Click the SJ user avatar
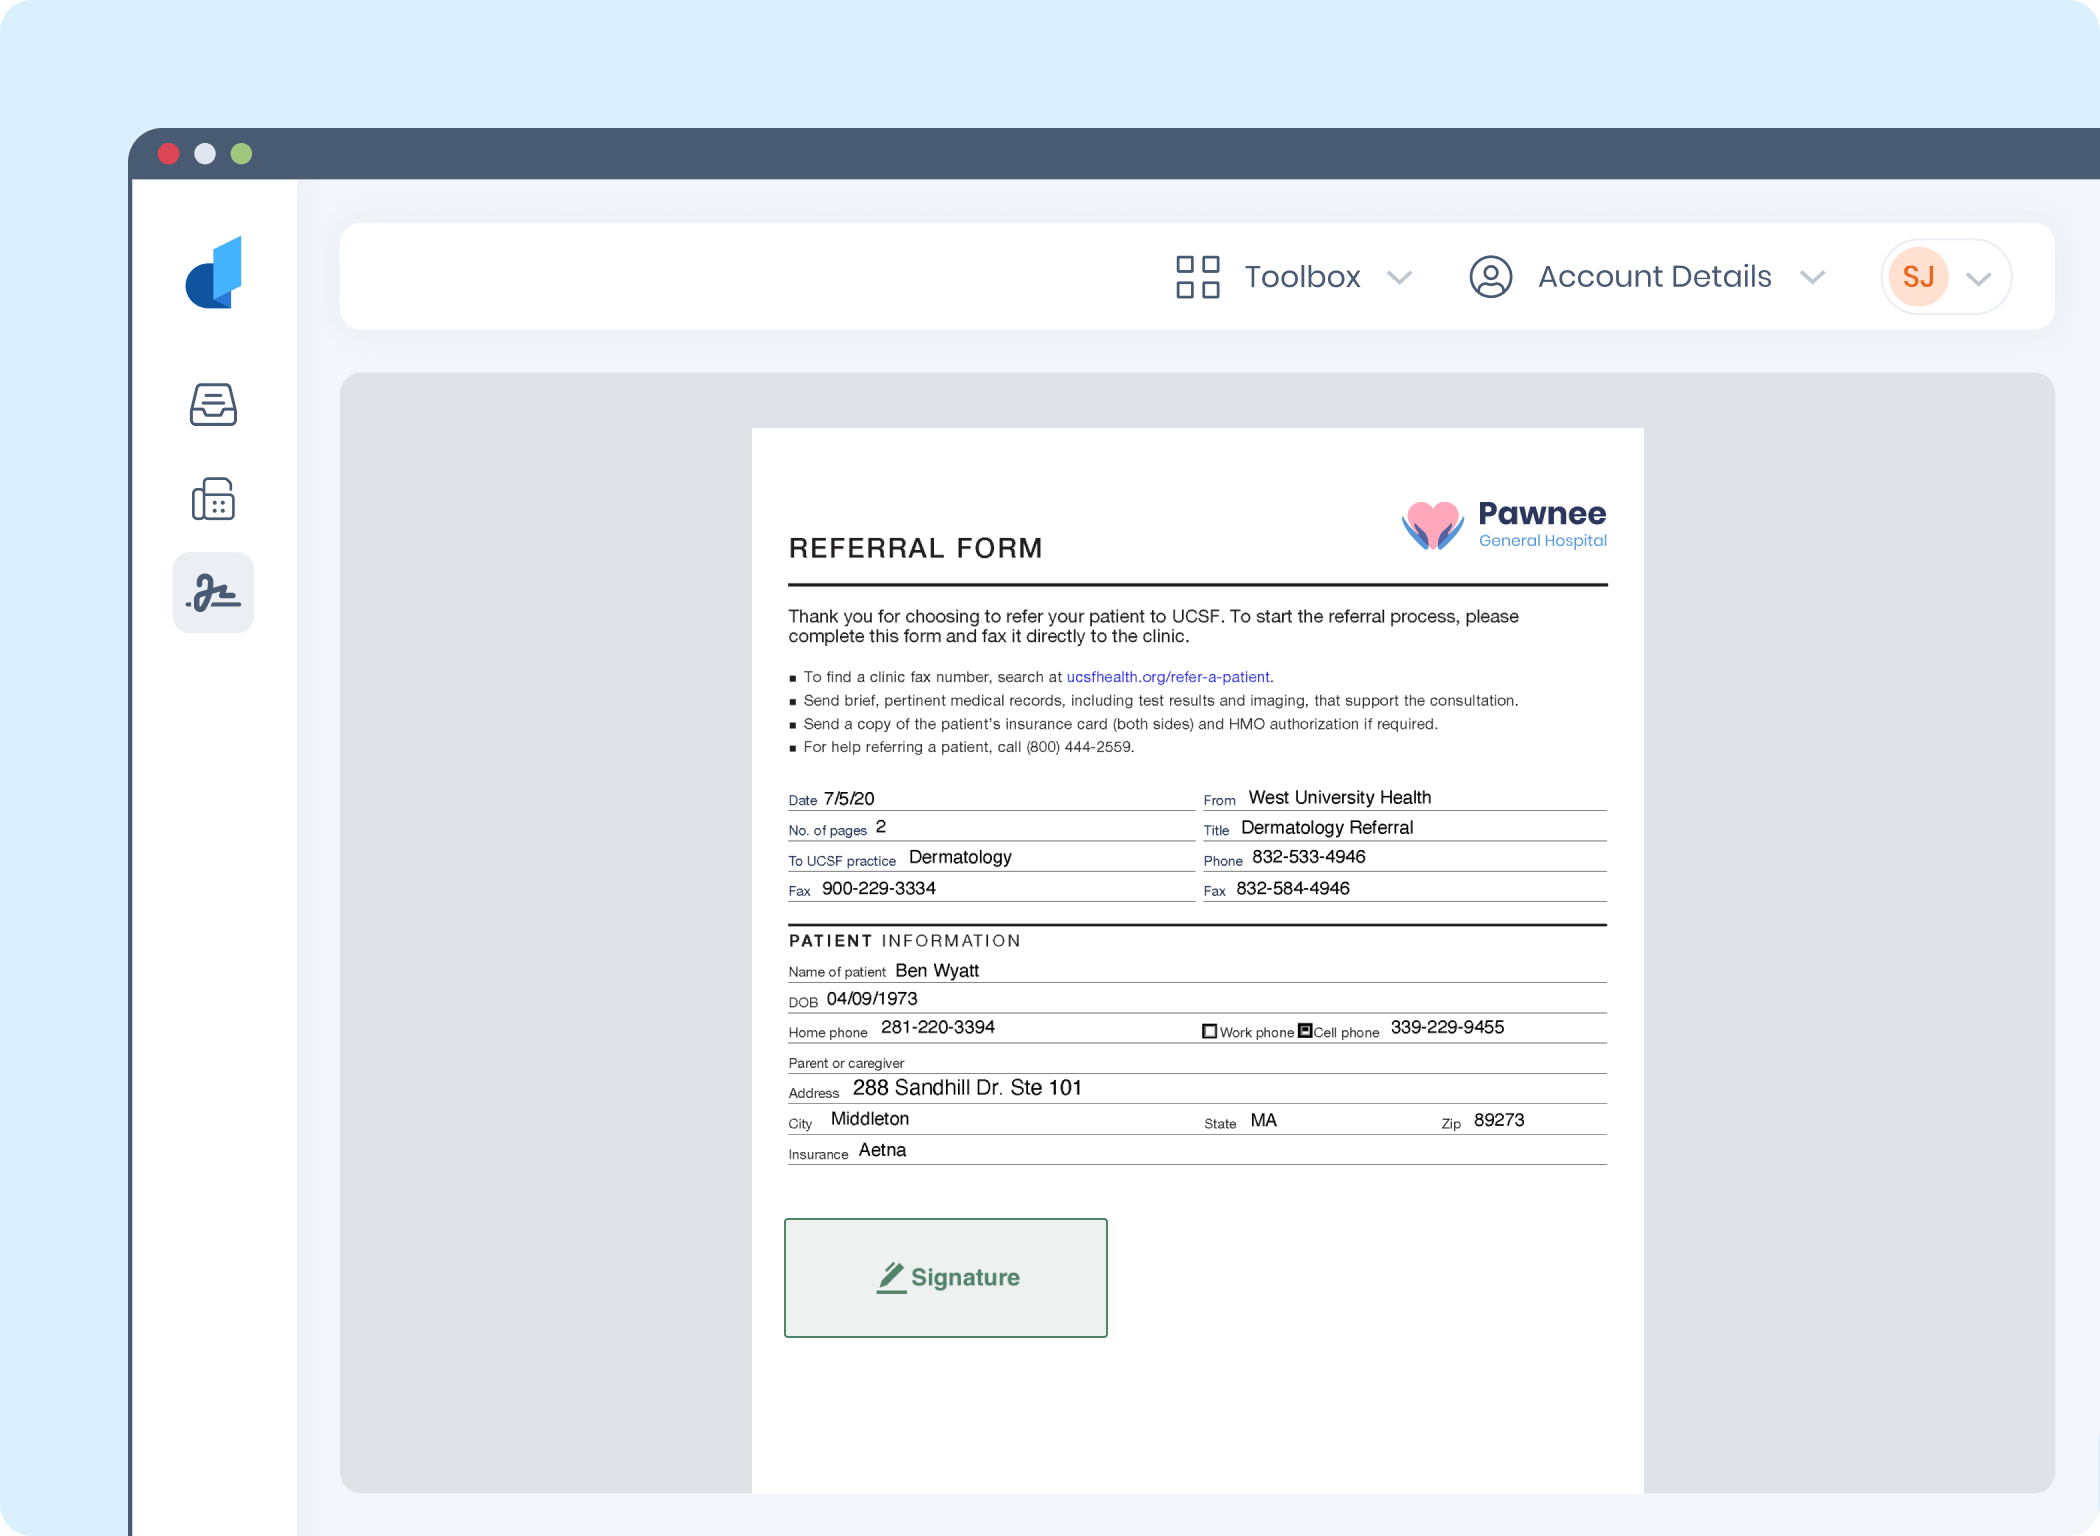The width and height of the screenshot is (2100, 1536). click(1917, 277)
